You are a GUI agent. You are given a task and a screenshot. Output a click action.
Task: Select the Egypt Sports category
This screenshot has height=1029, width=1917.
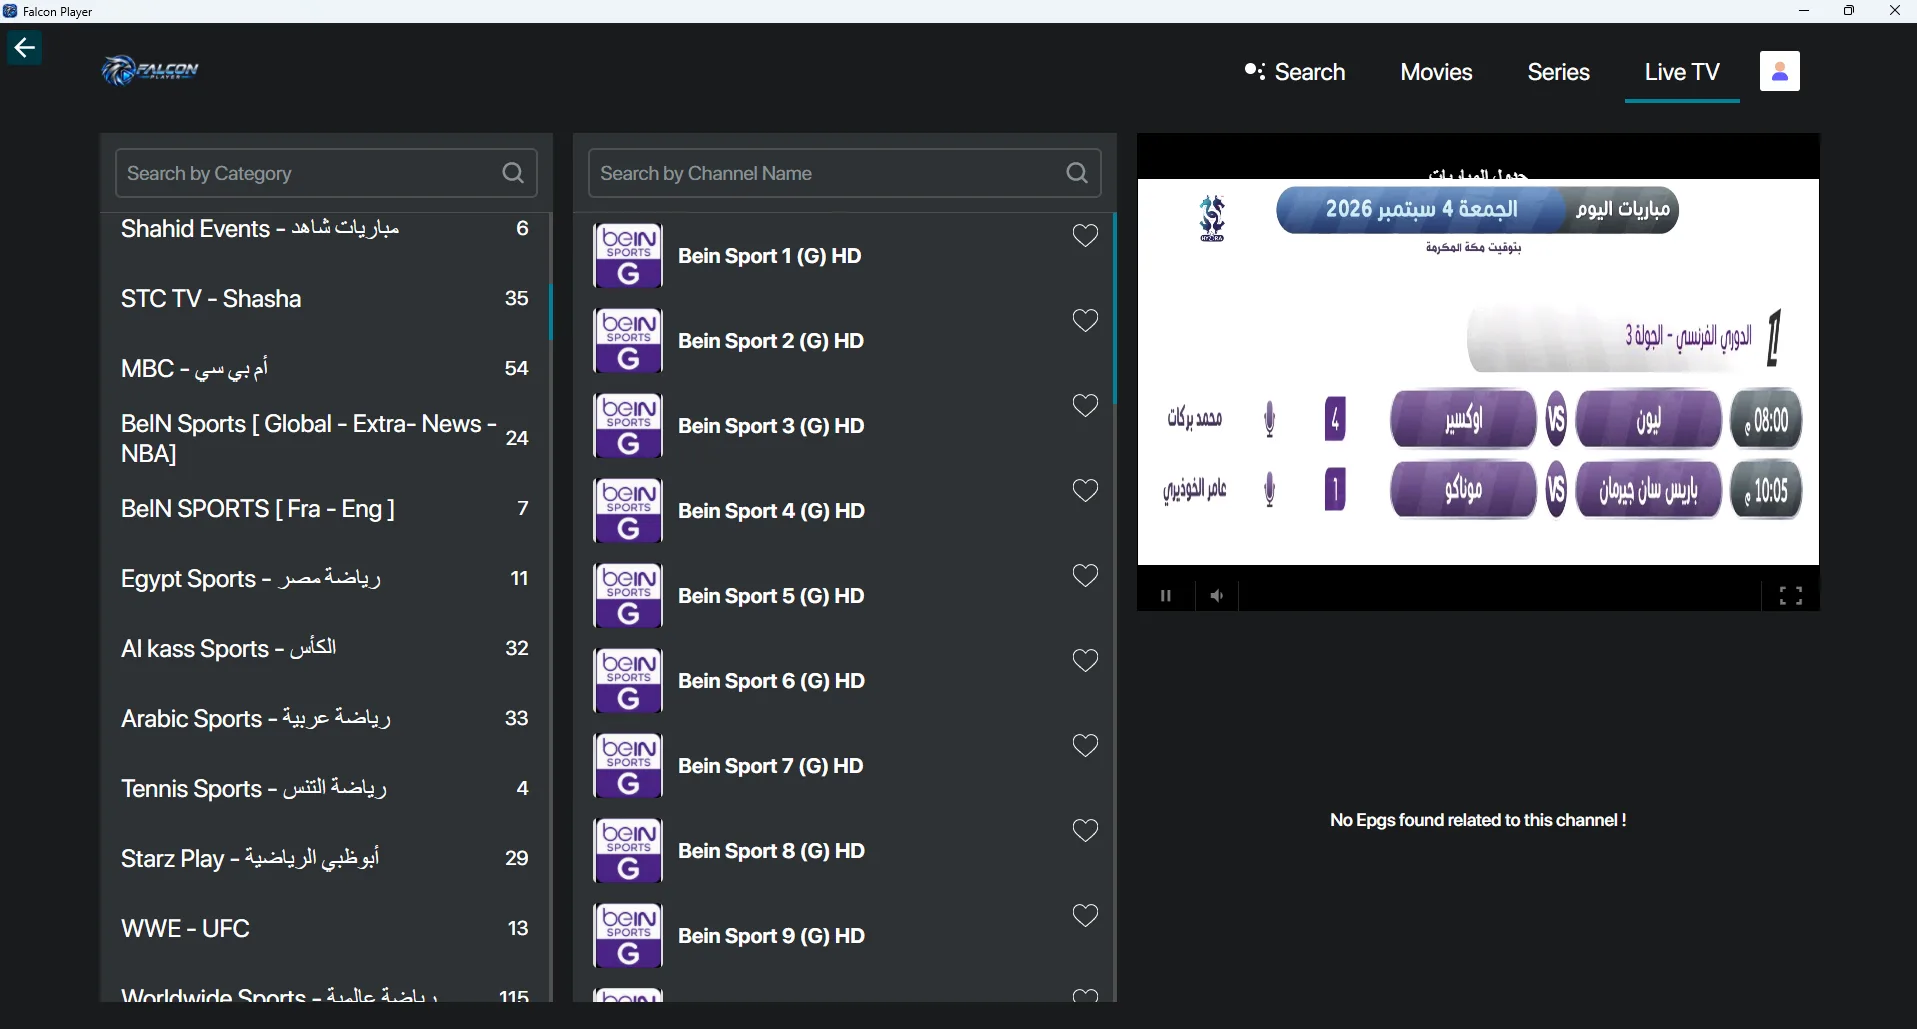(325, 579)
